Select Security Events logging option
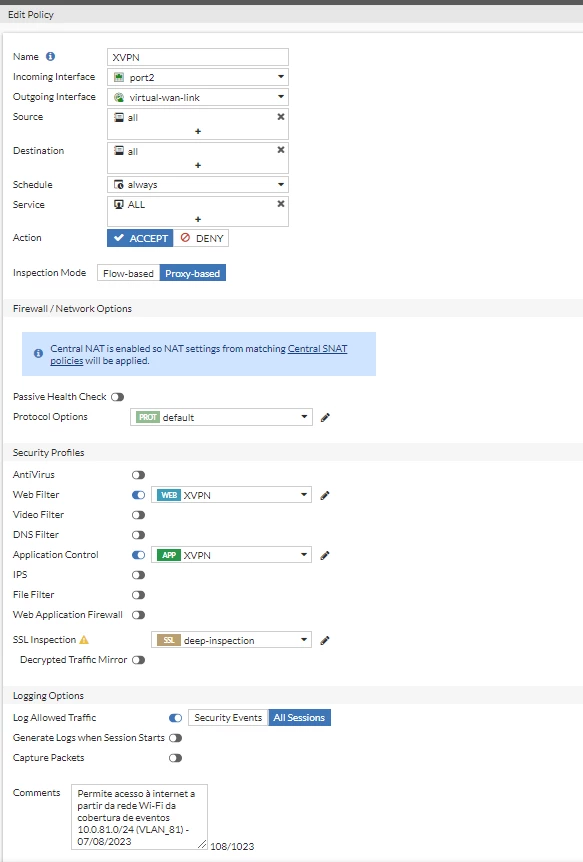 tap(228, 717)
